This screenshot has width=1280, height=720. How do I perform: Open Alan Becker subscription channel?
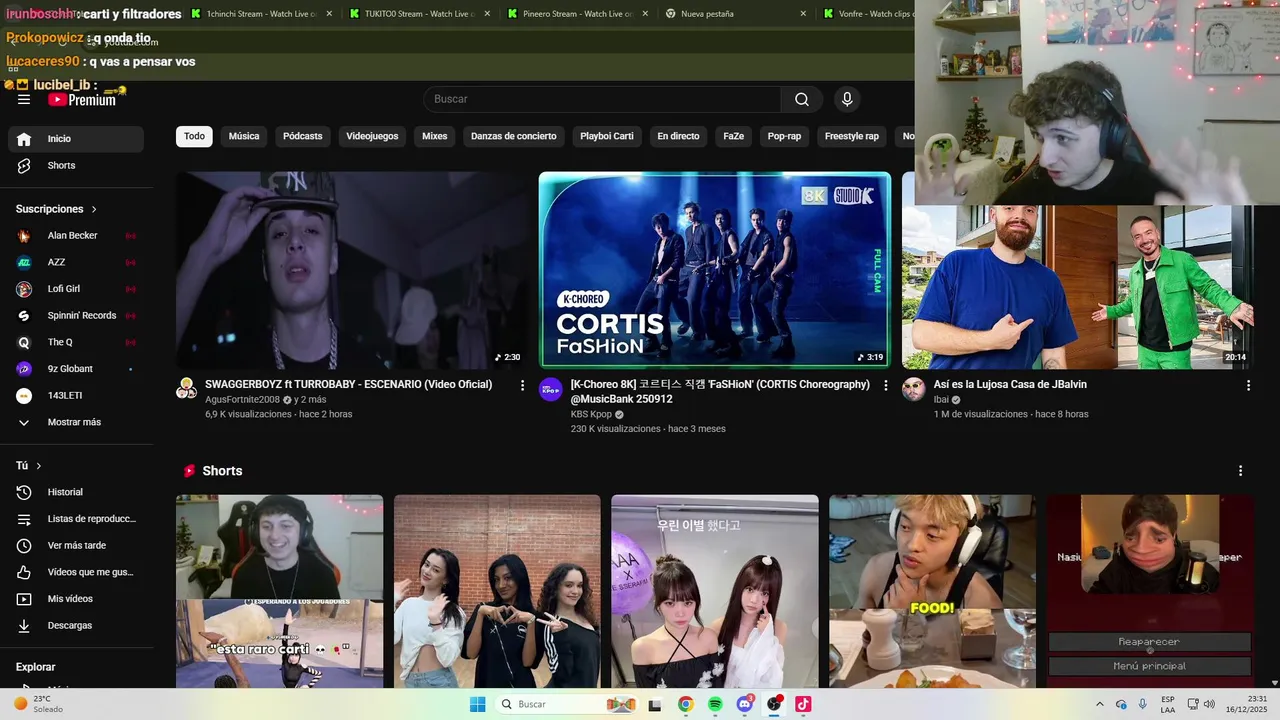pos(76,236)
